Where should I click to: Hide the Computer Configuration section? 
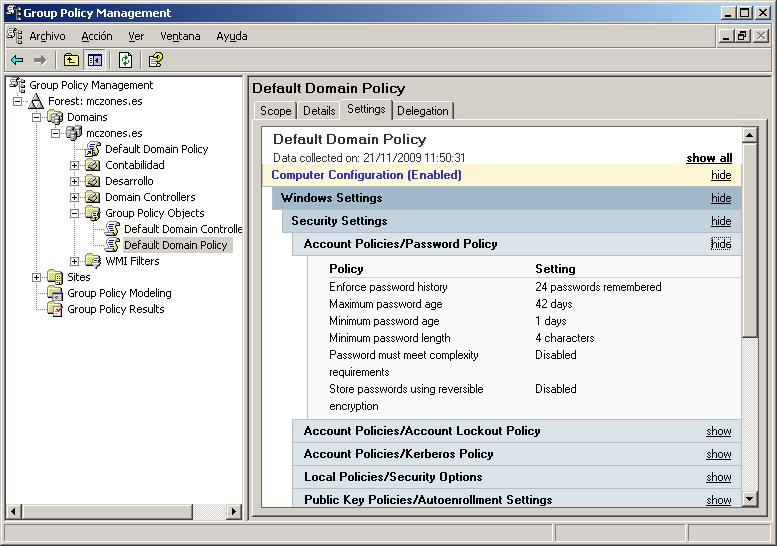[x=721, y=175]
